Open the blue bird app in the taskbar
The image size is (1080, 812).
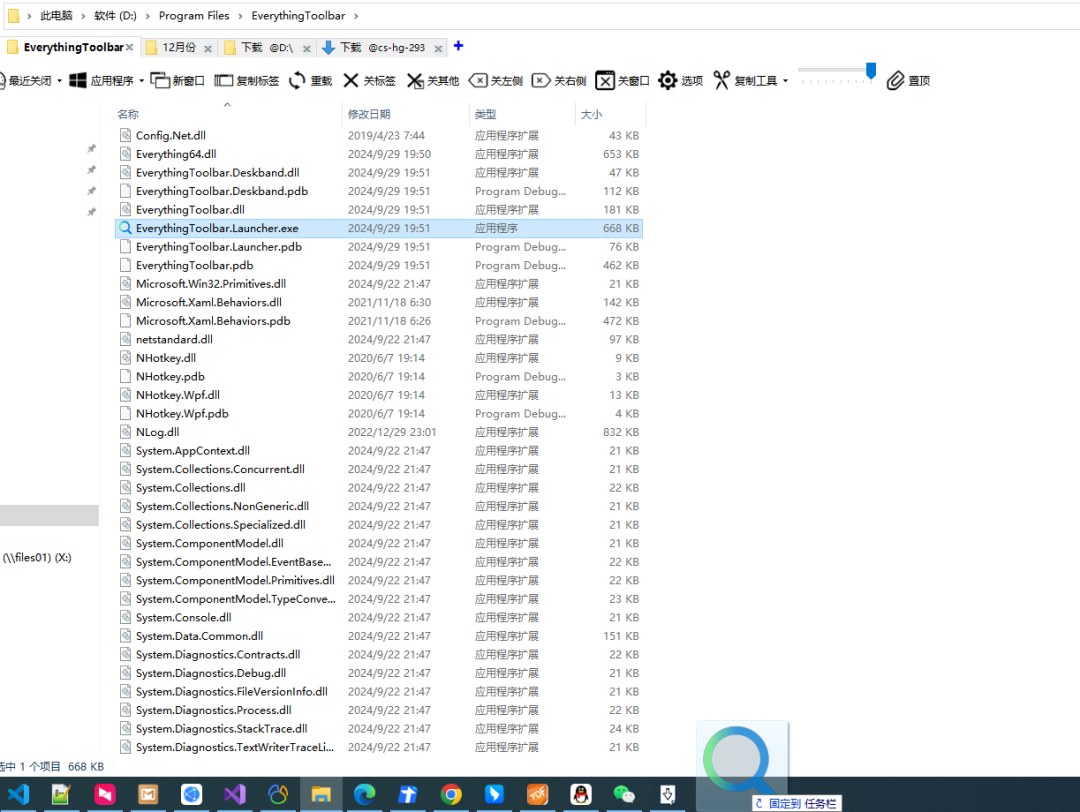(494, 794)
